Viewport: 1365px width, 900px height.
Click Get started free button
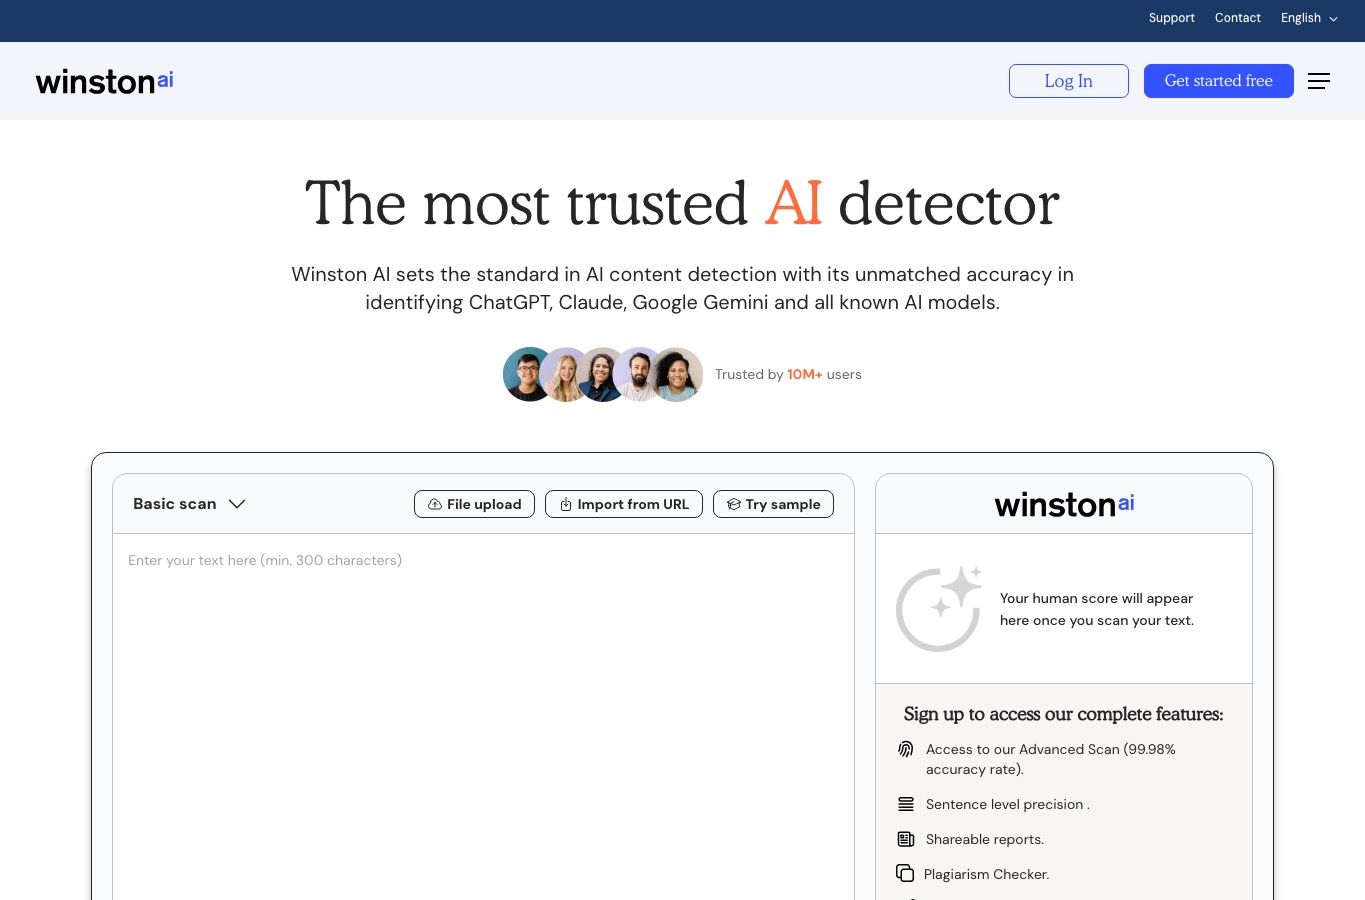coord(1218,81)
